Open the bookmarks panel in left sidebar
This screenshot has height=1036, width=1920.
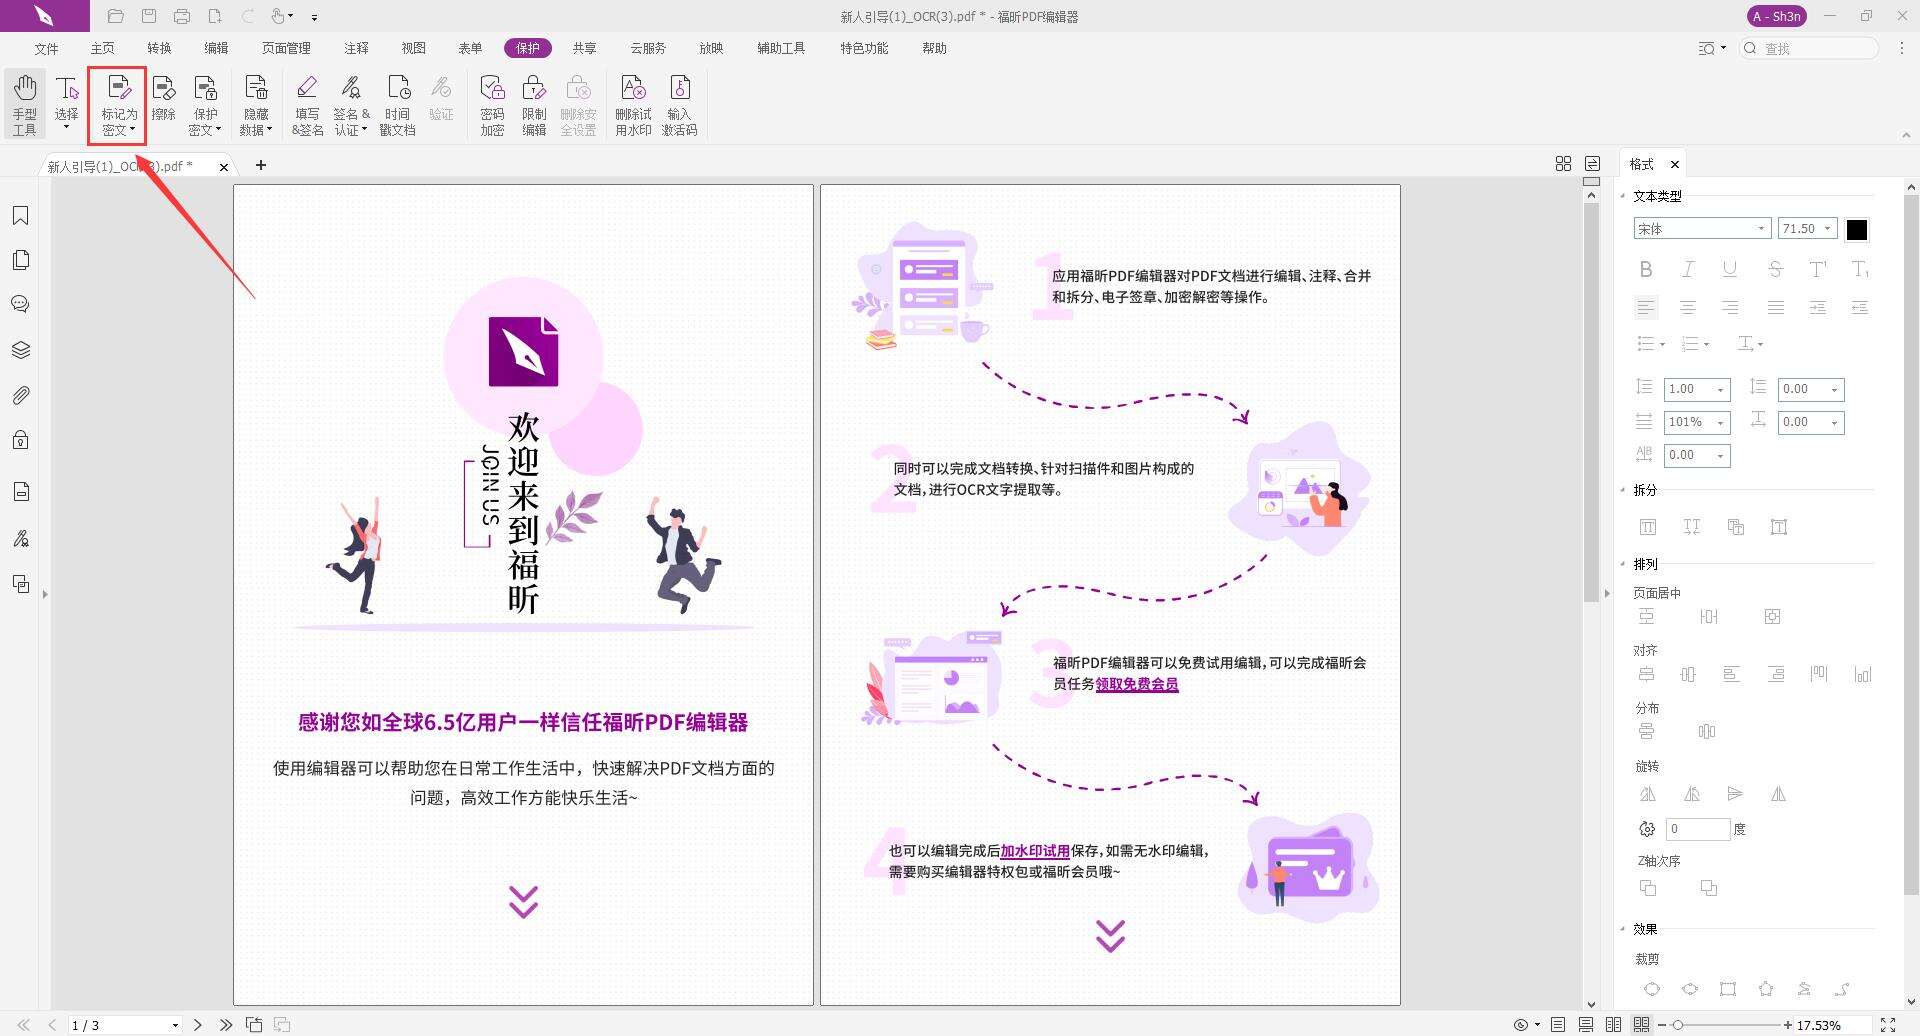coord(20,216)
